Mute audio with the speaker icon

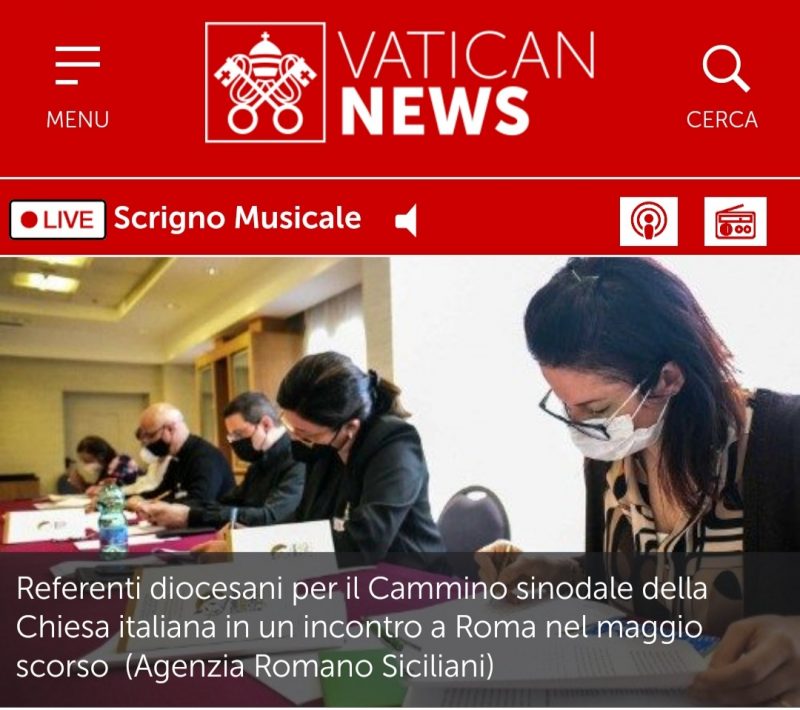406,220
